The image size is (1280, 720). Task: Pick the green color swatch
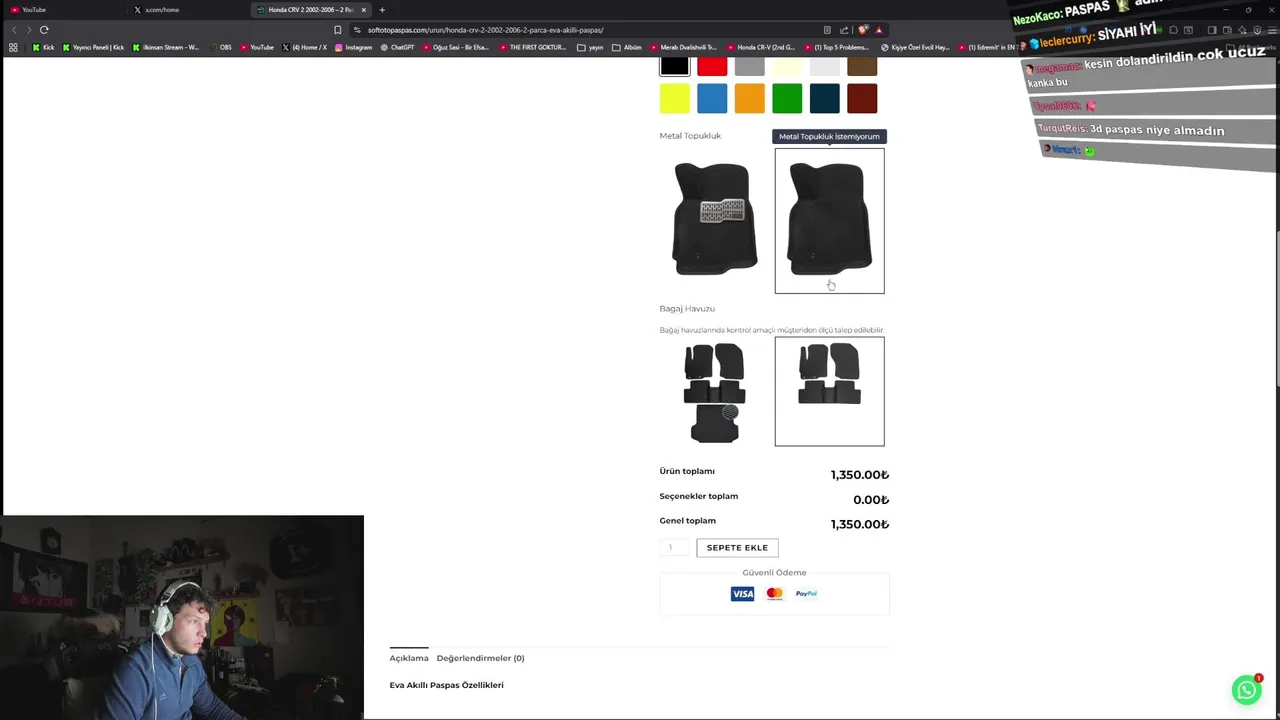(787, 98)
